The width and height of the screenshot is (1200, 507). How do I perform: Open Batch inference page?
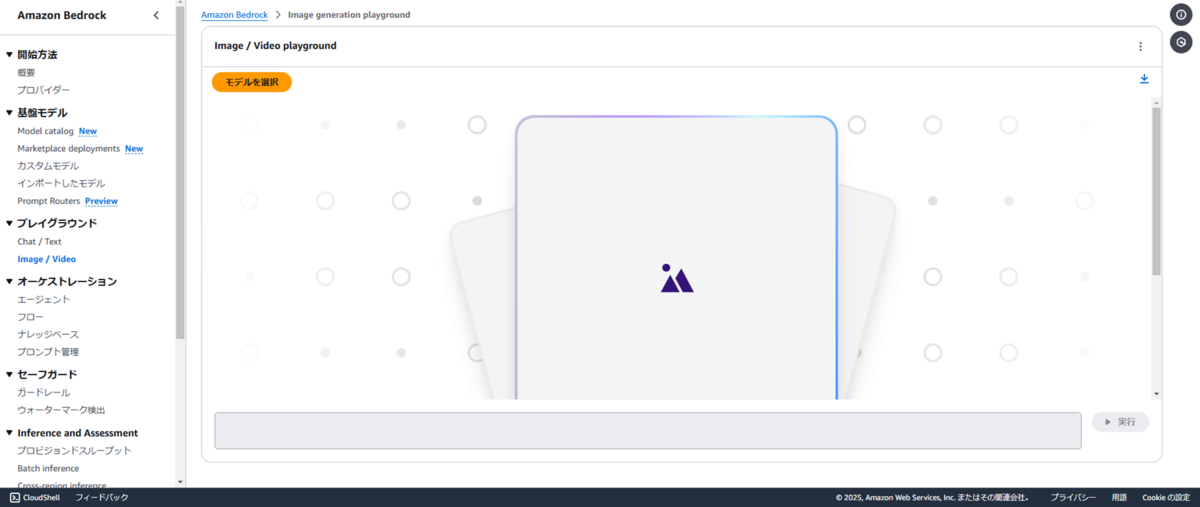point(48,468)
